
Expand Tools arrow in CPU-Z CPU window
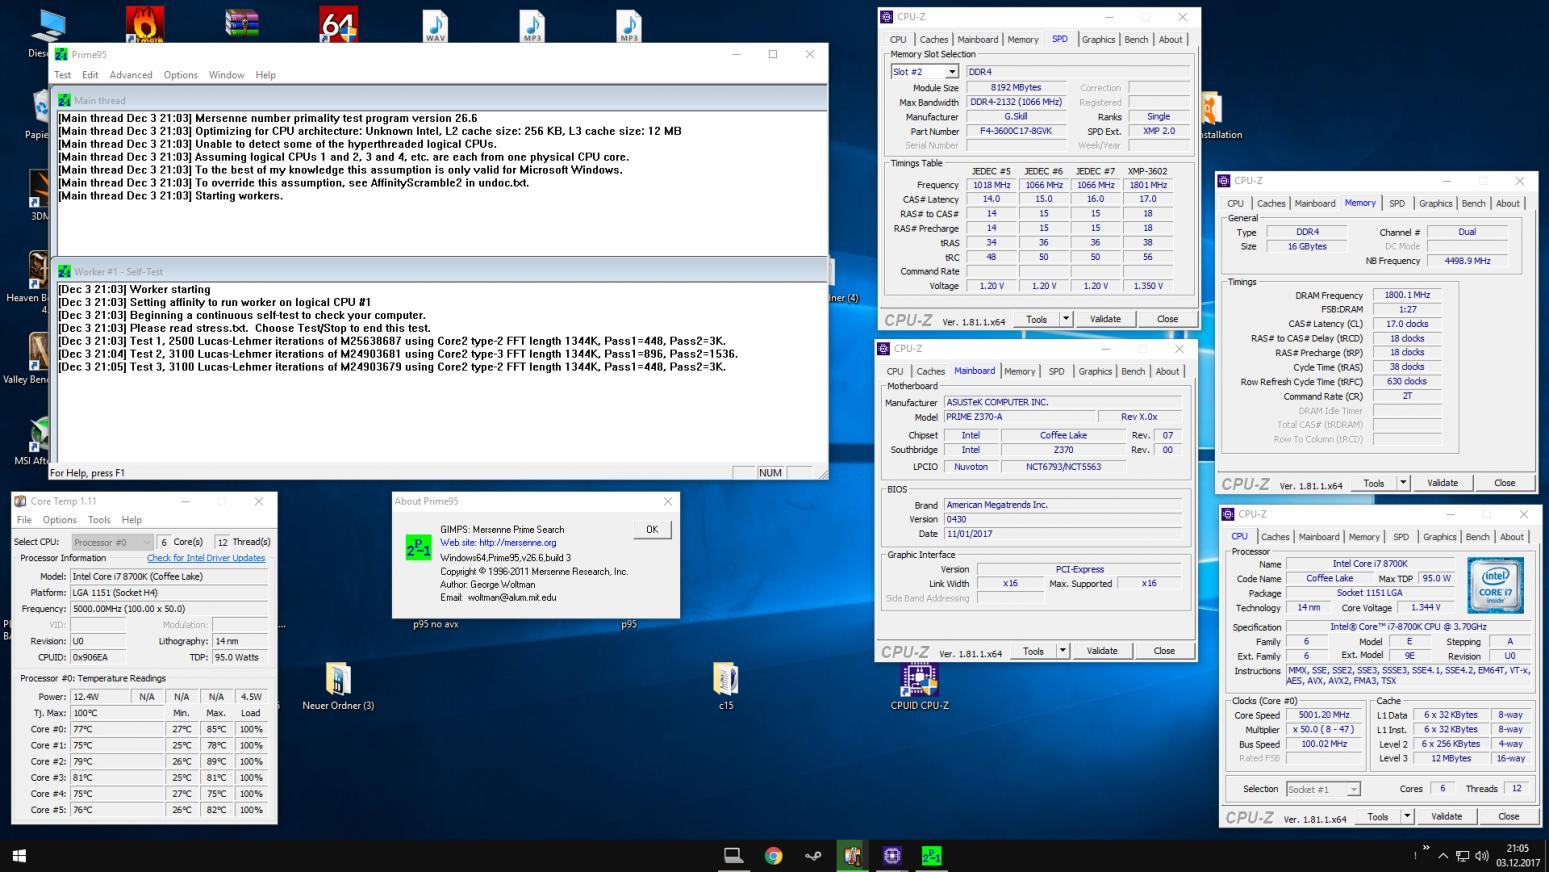pyautogui.click(x=1407, y=817)
